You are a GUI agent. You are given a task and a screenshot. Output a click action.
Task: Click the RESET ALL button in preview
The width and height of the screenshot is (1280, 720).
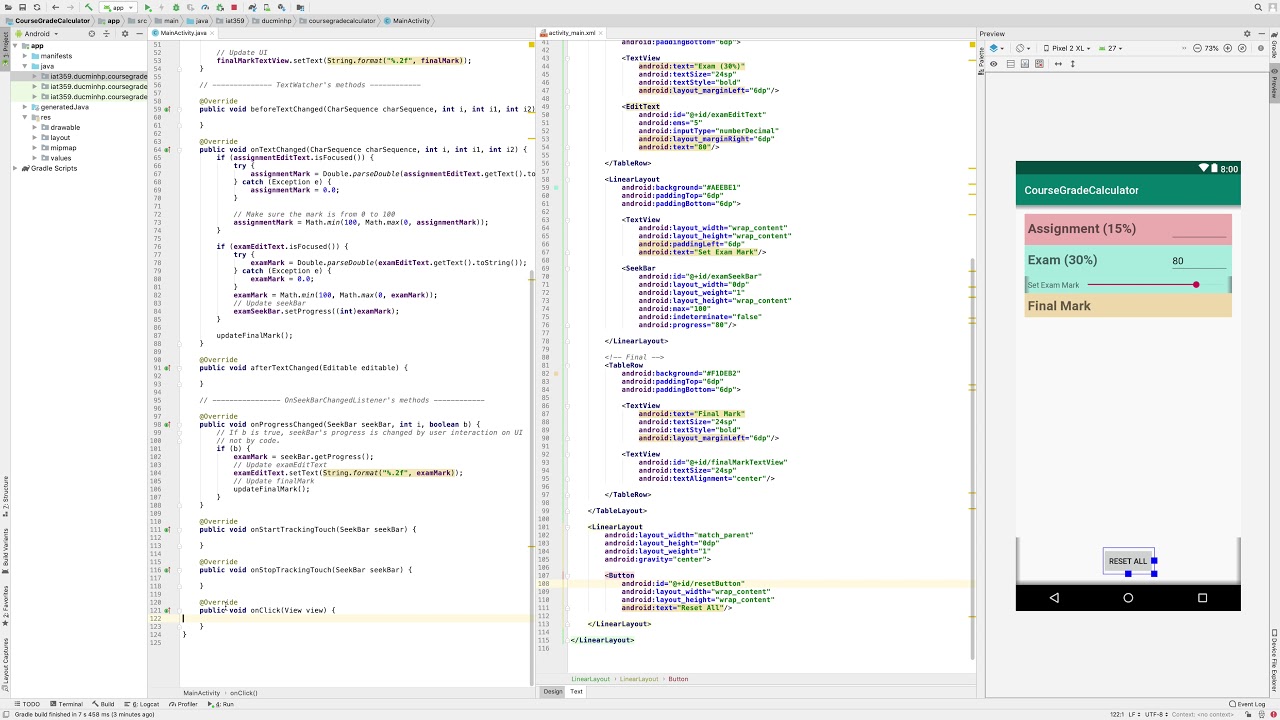pos(1128,561)
